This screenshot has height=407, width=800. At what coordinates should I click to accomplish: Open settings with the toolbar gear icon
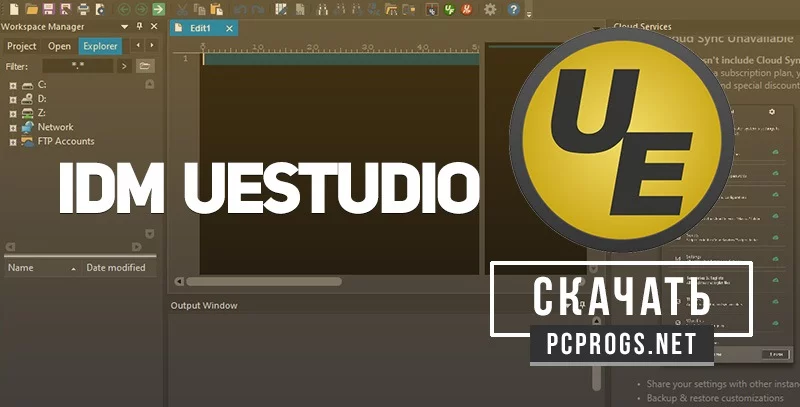[490, 9]
